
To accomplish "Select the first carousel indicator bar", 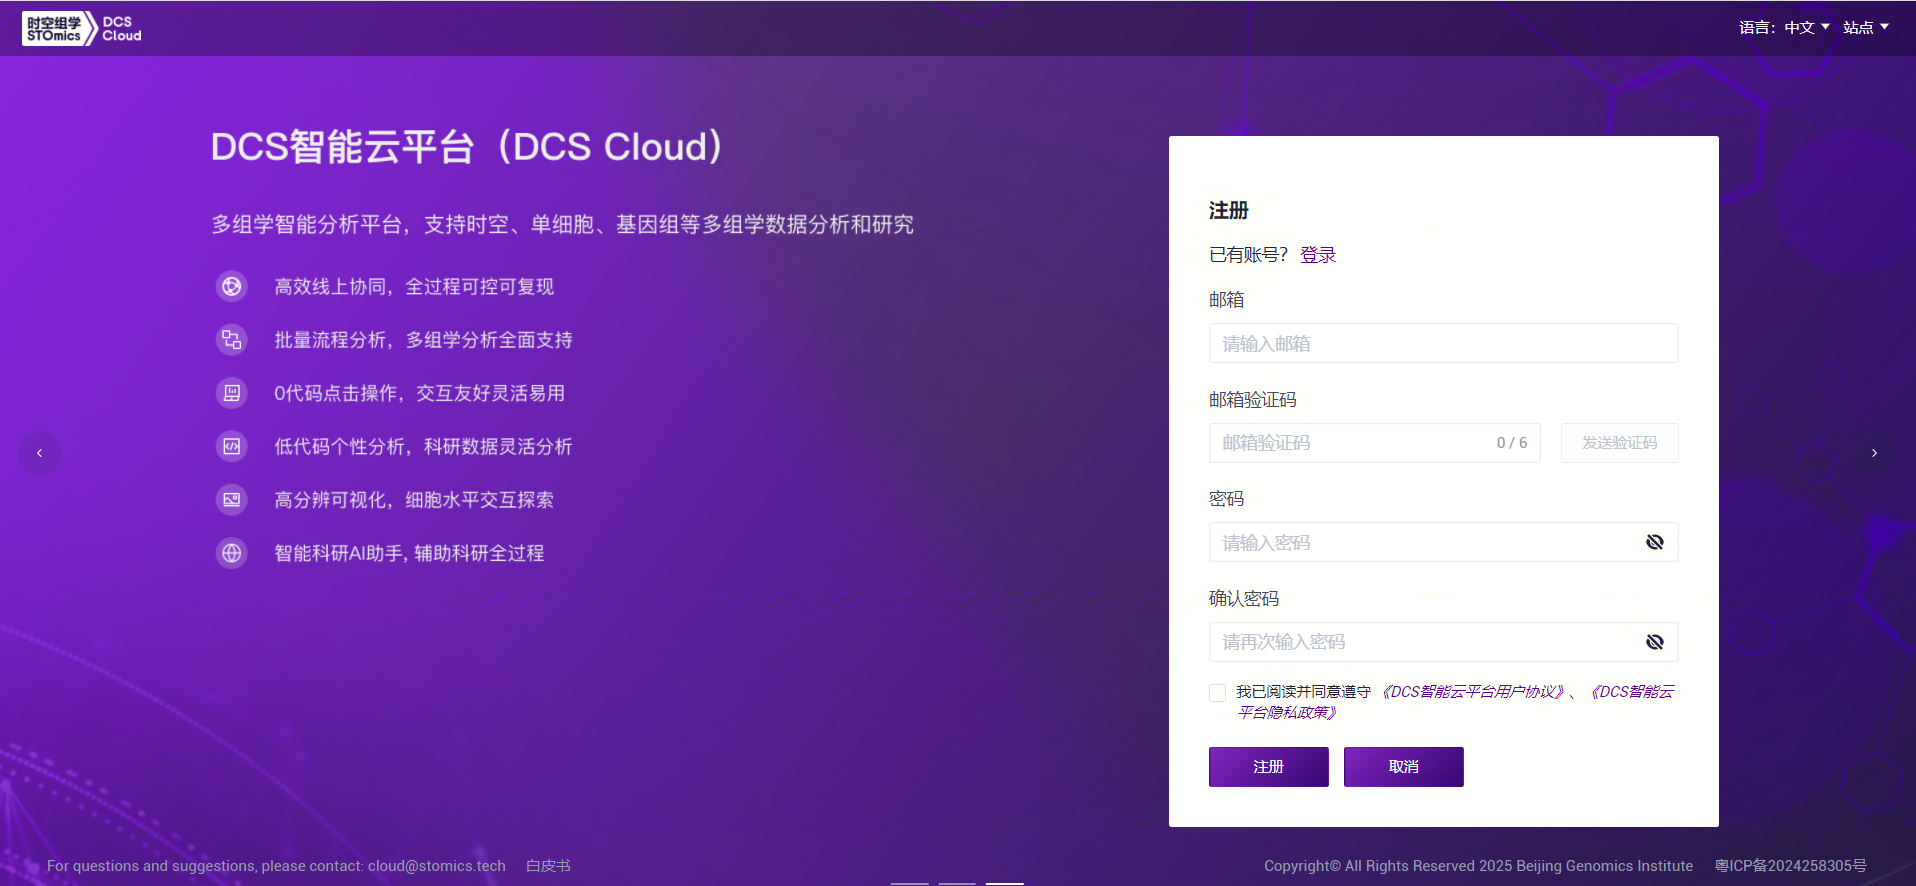I will (910, 883).
